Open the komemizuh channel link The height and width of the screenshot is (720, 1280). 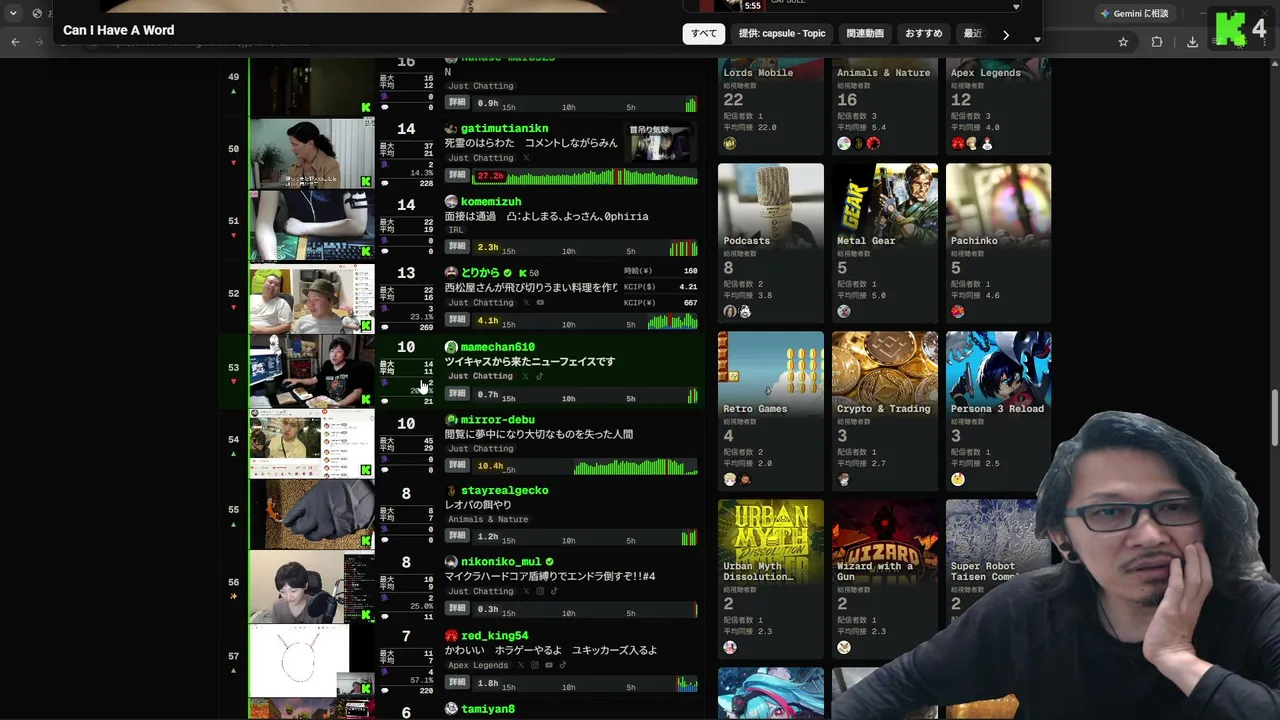[x=491, y=202]
